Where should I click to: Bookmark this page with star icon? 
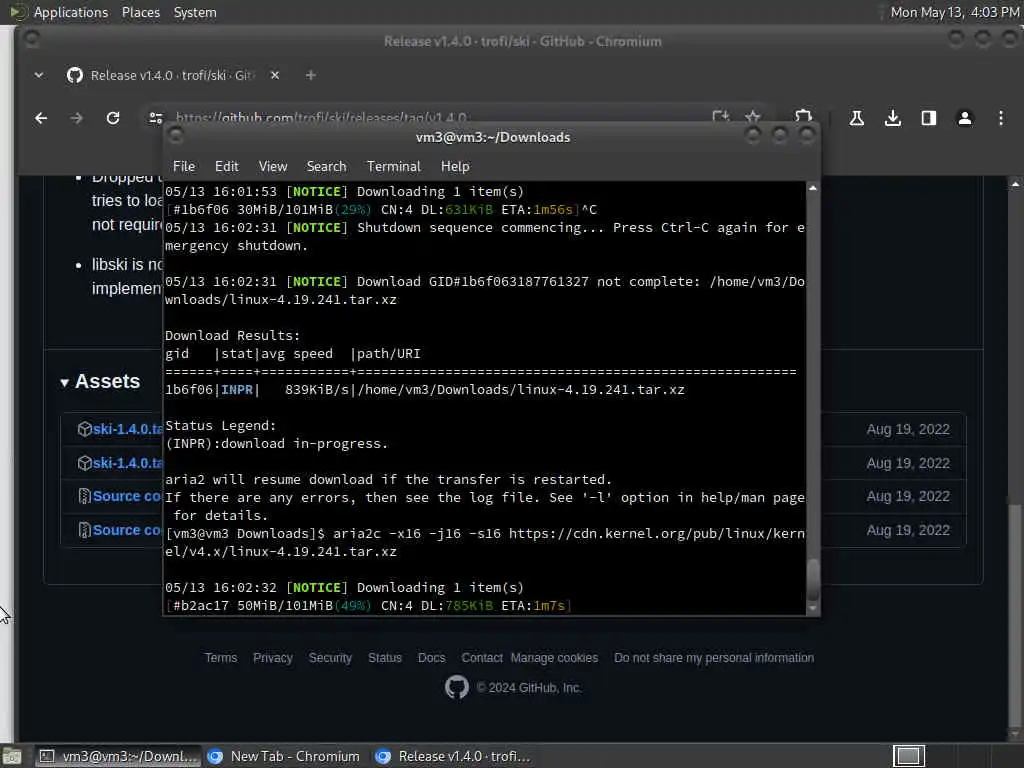[752, 117]
